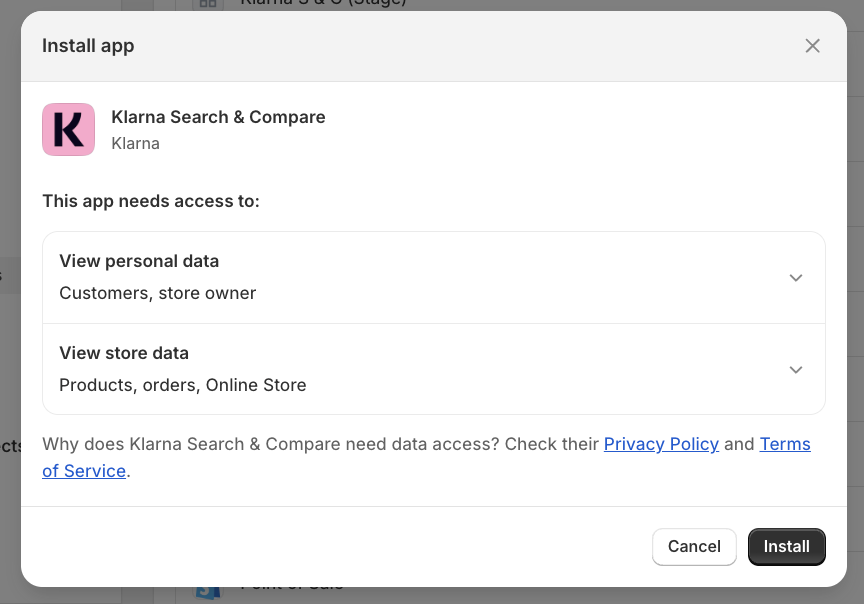Click the Klarna developer name
This screenshot has width=864, height=604.
pyautogui.click(x=136, y=143)
